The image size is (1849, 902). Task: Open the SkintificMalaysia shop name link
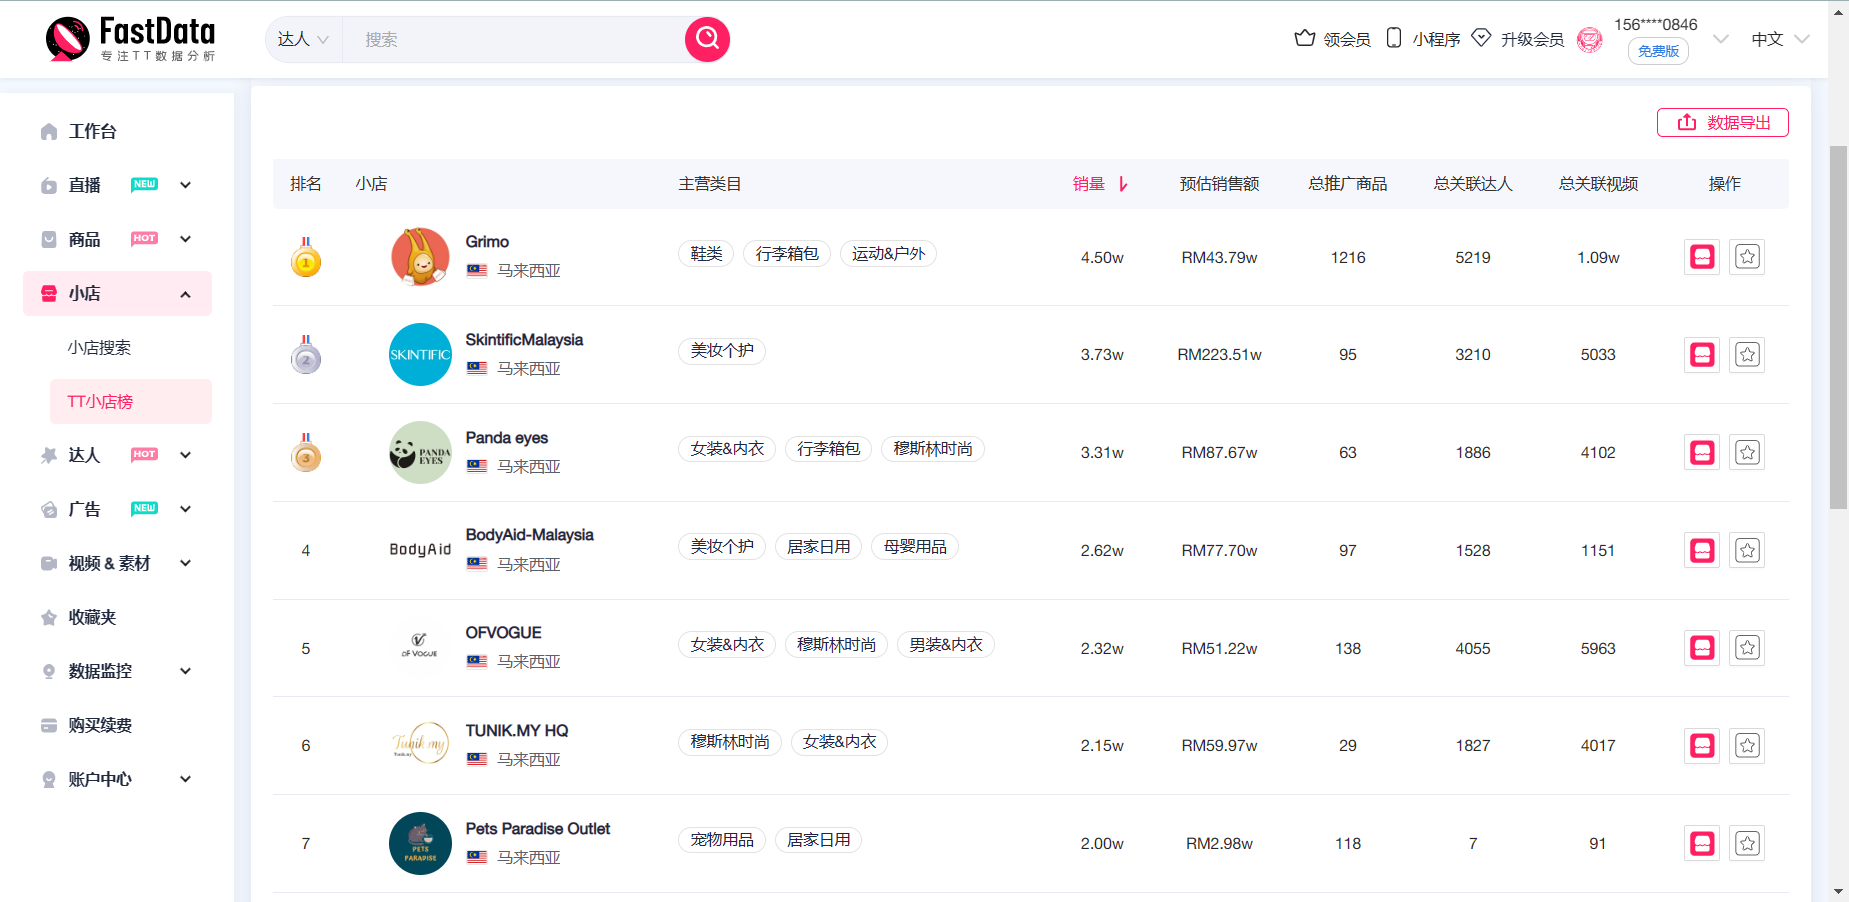[524, 340]
